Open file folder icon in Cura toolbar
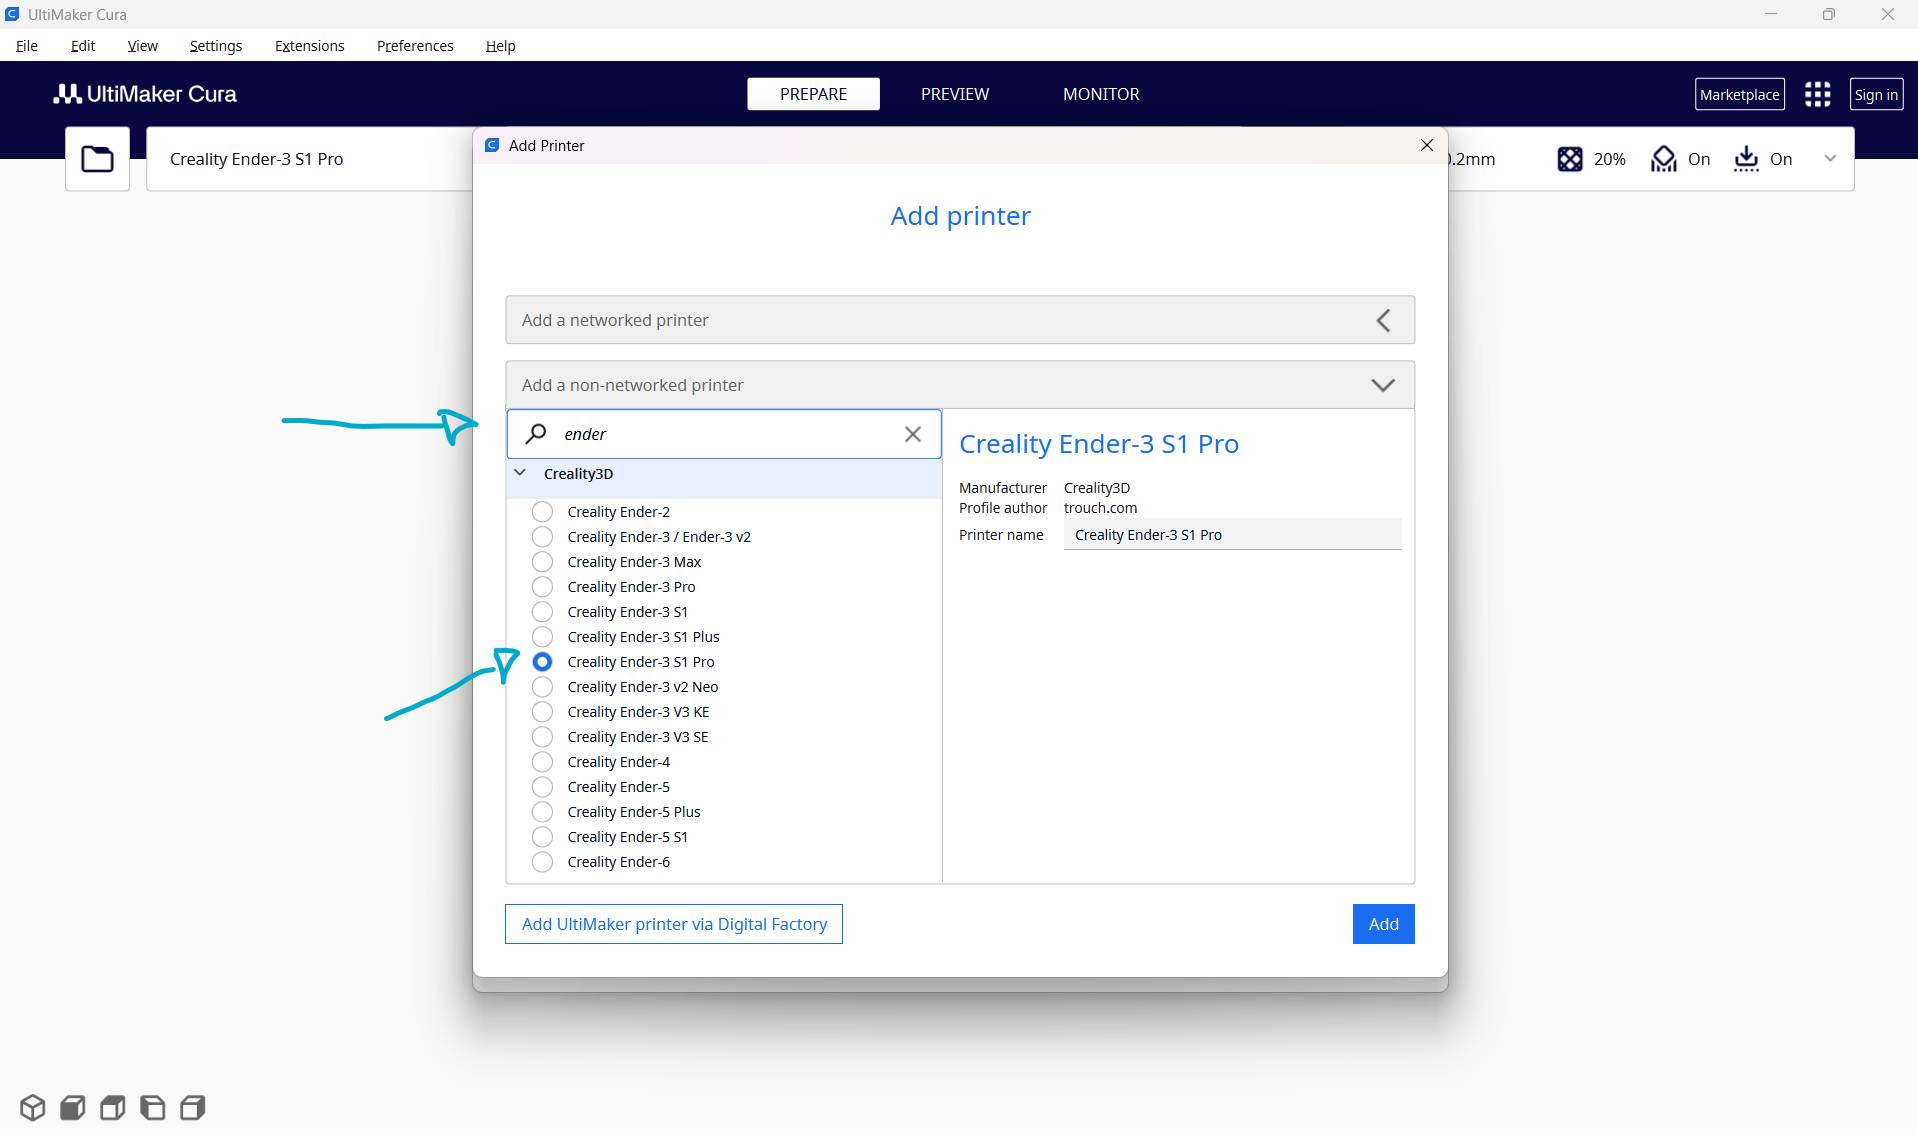Screen dimensions: 1918x1135 (97, 159)
